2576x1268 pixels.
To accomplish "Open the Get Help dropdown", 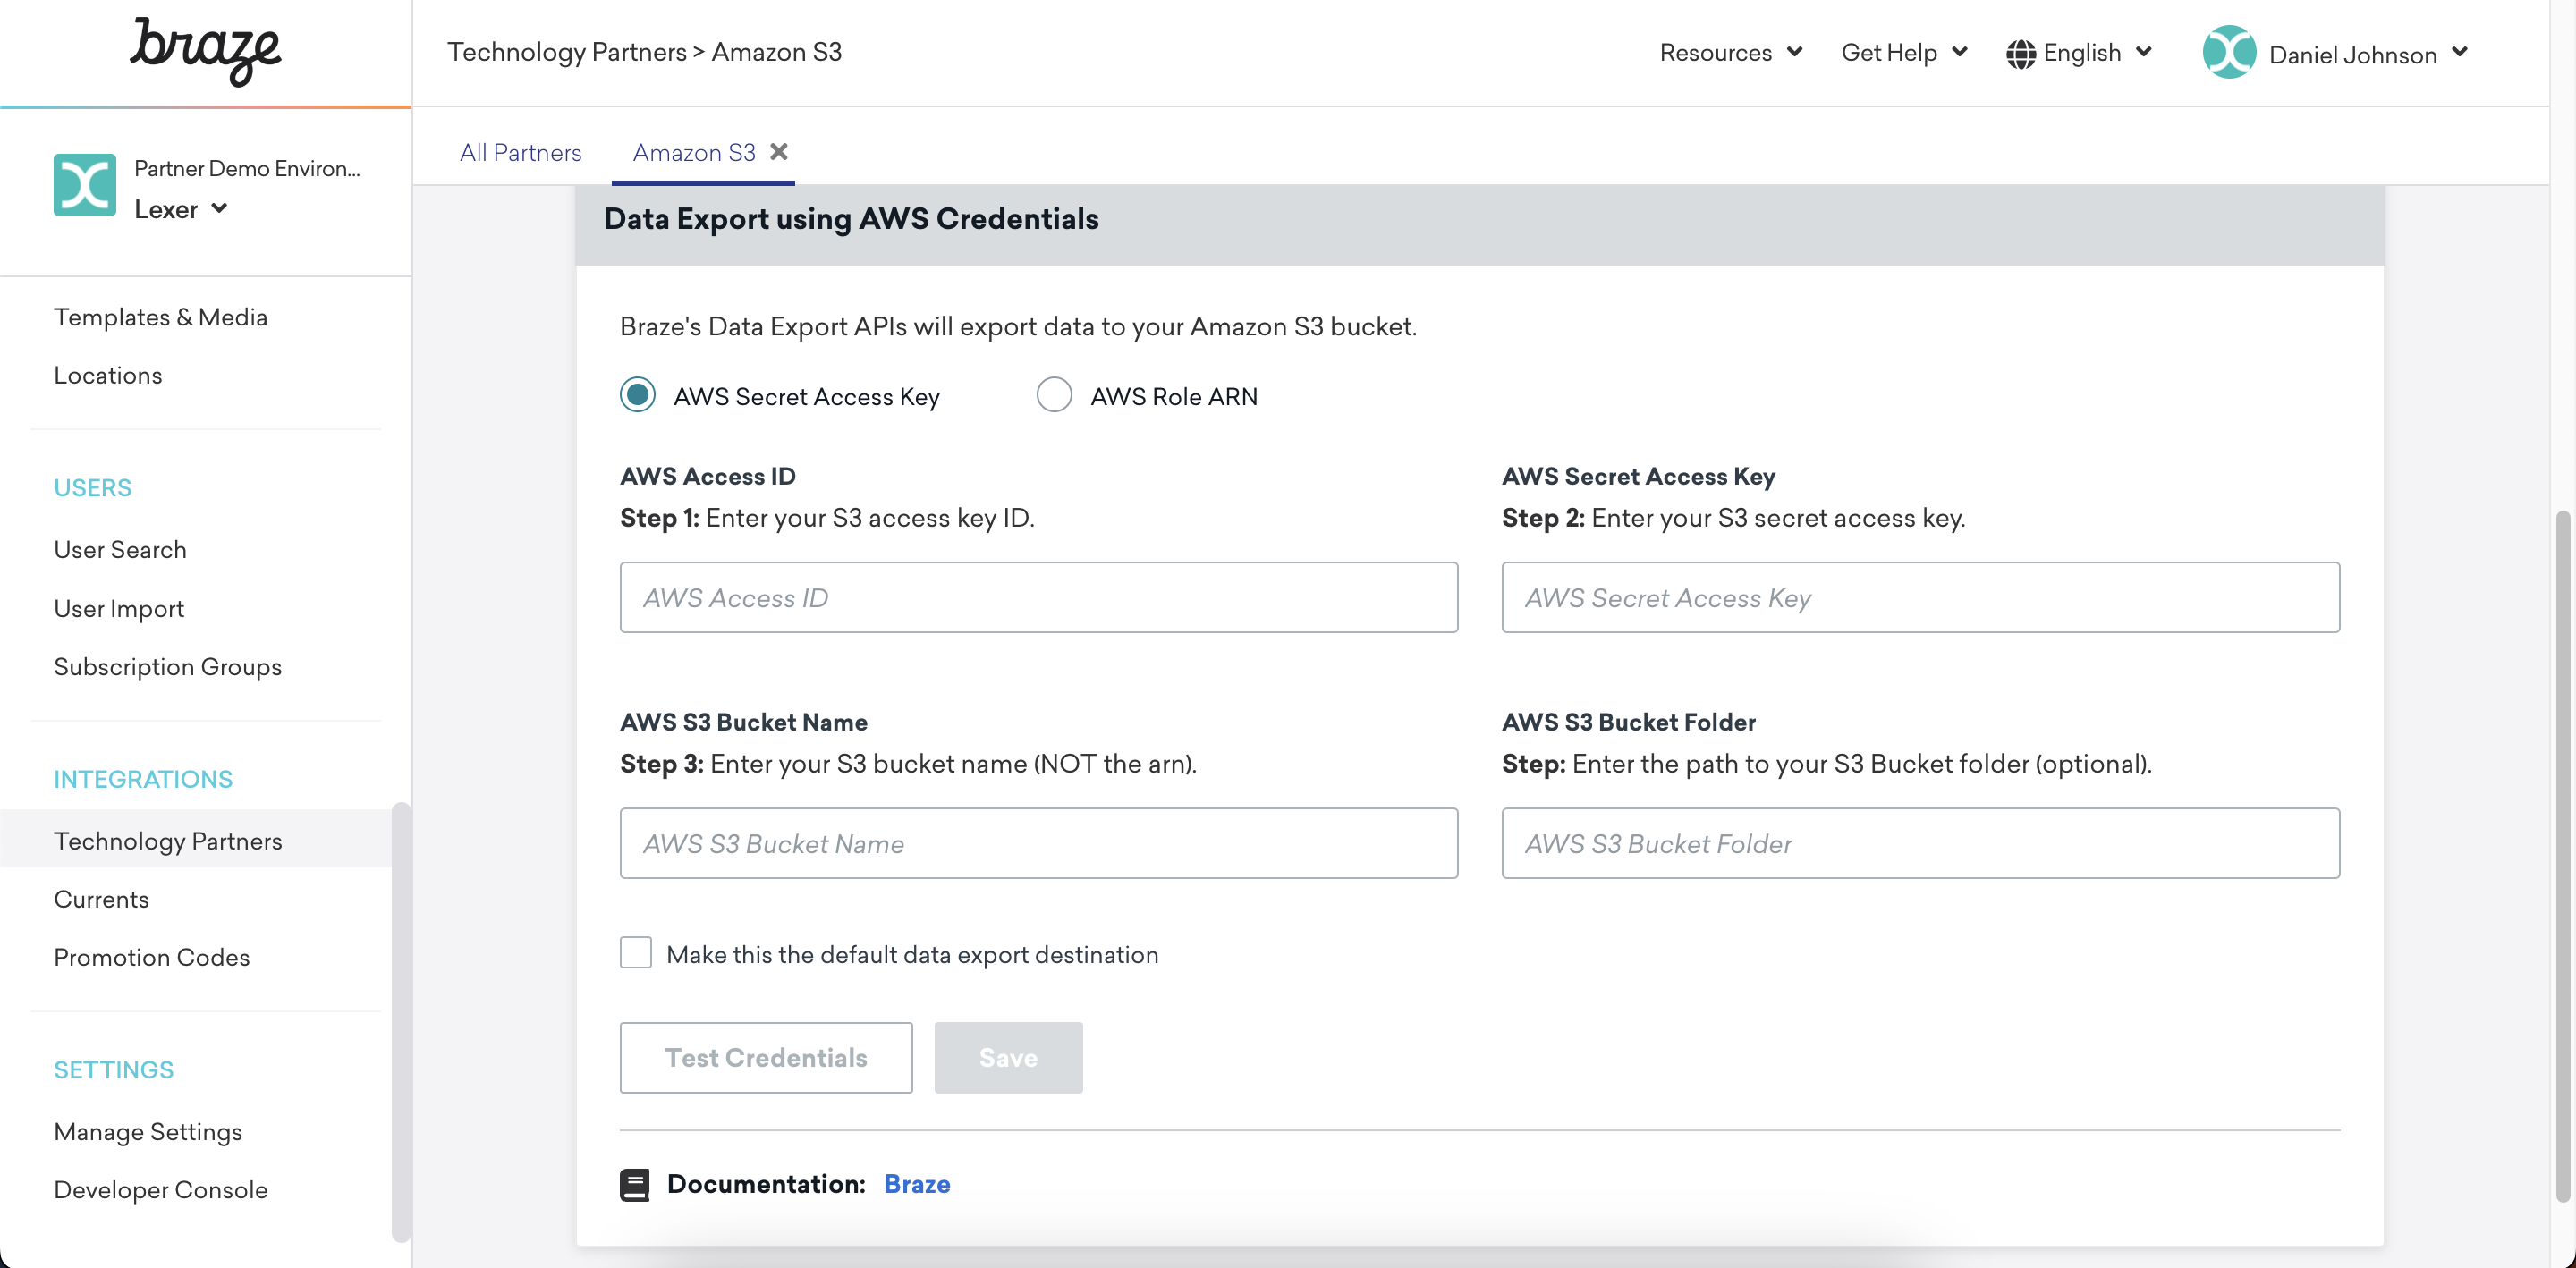I will click(1904, 52).
